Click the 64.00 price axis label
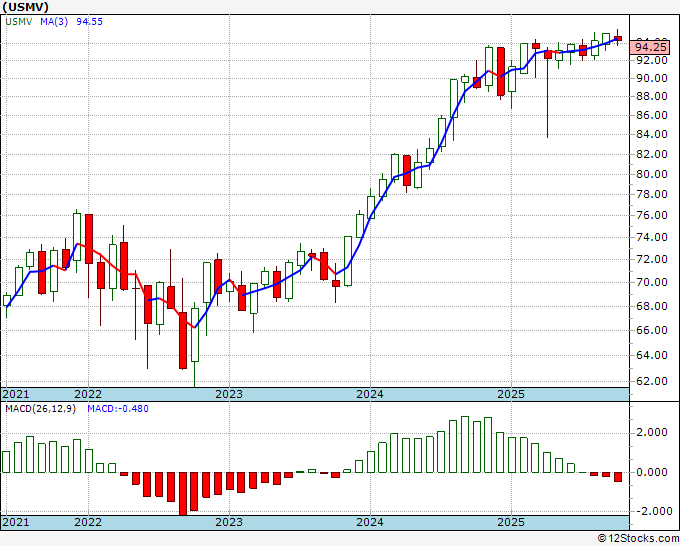Image resolution: width=680 pixels, height=546 pixels. (652, 355)
